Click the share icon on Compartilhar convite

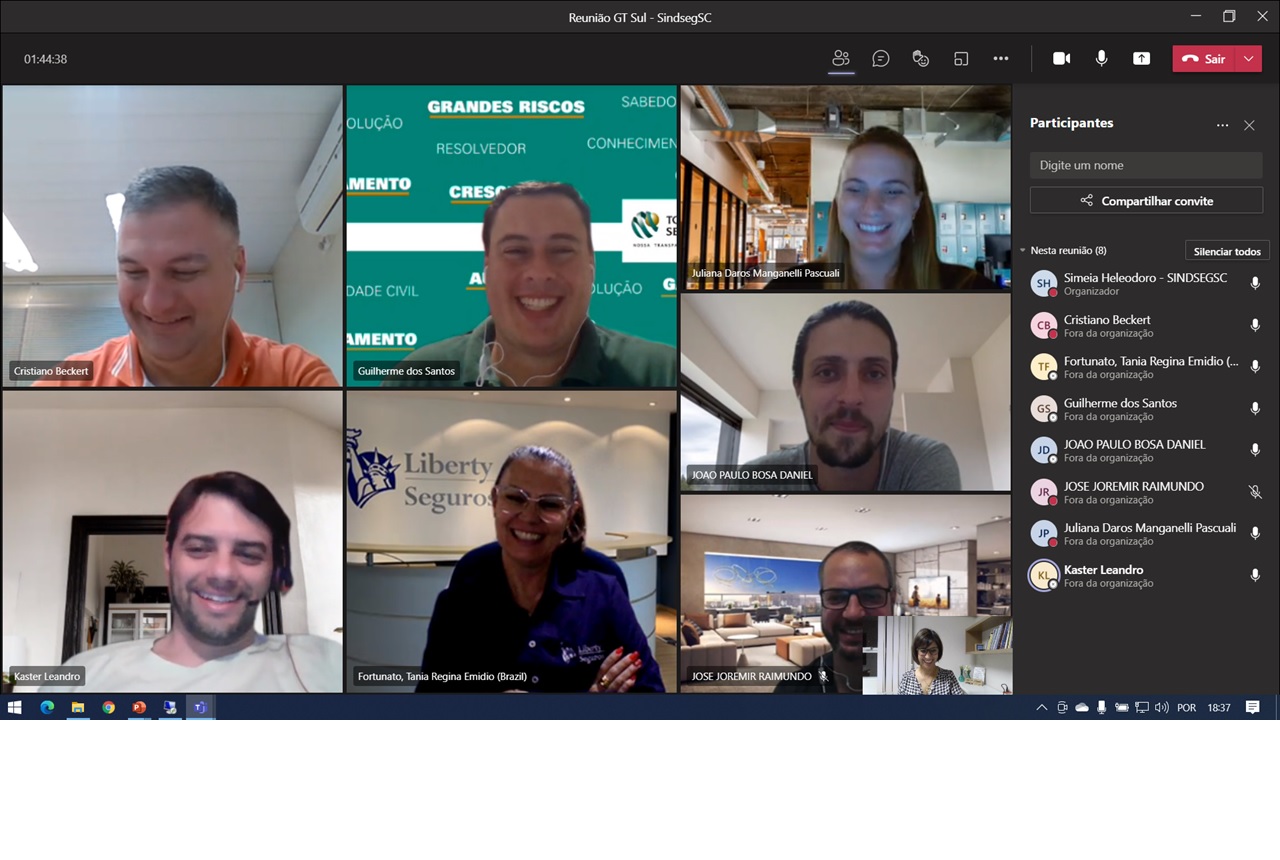1086,201
